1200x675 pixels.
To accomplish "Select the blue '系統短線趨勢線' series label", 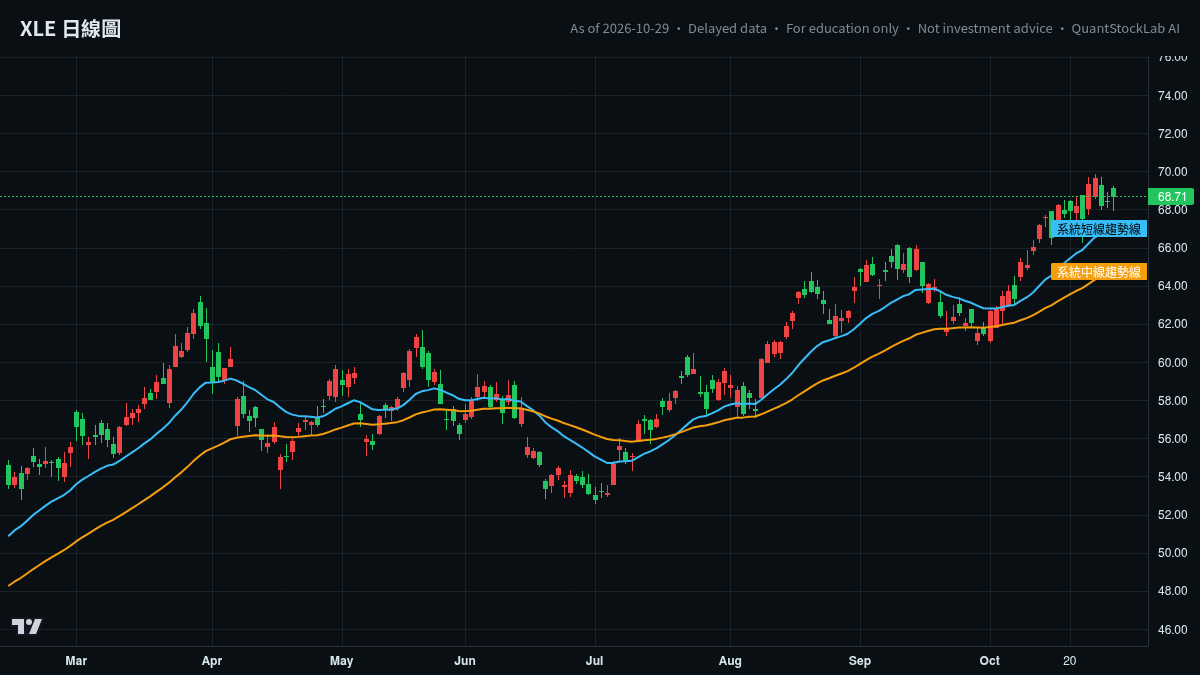I will coord(1098,229).
